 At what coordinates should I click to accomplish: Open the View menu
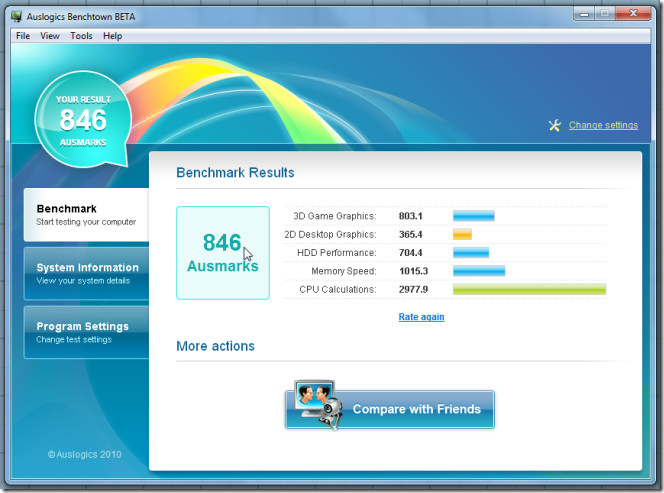pos(50,36)
